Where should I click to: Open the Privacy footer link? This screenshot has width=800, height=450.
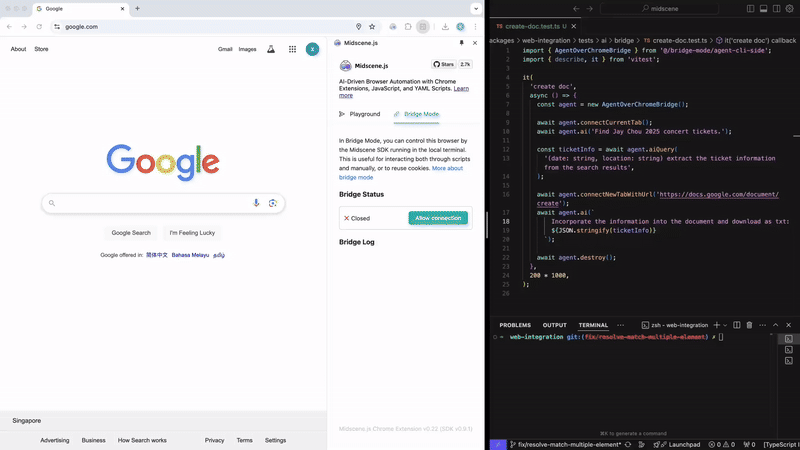(x=214, y=440)
